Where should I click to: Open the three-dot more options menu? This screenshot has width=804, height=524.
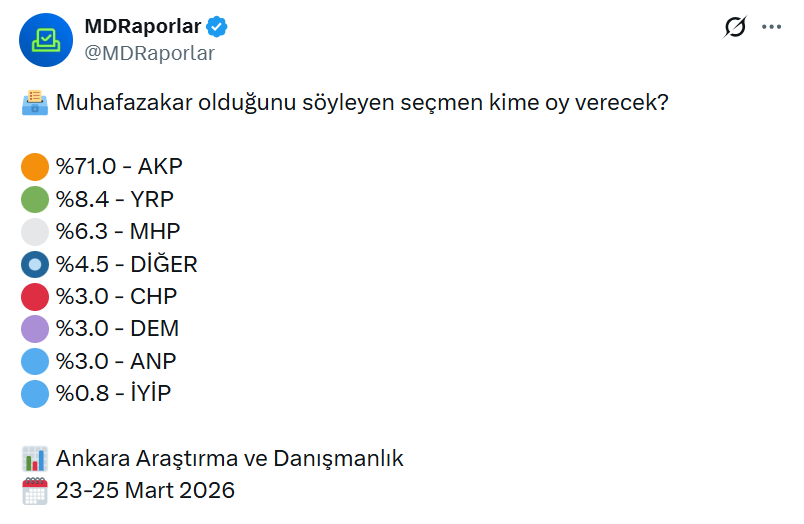coord(772,28)
